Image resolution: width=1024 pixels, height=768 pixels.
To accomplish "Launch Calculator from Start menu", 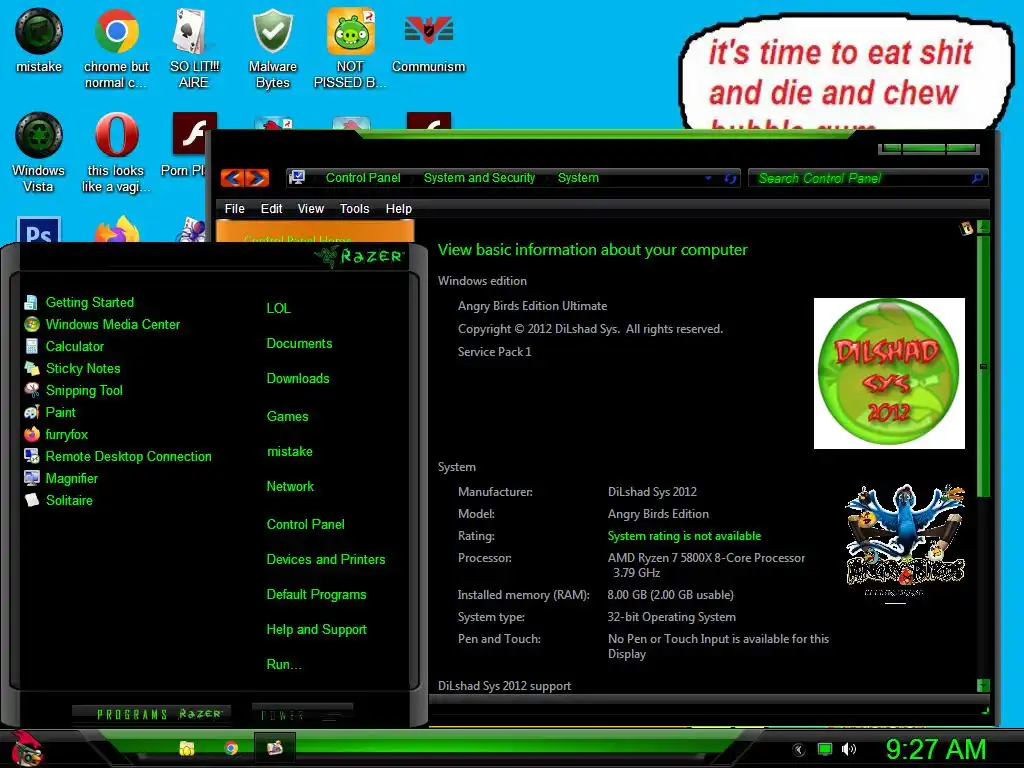I will (x=64, y=347).
